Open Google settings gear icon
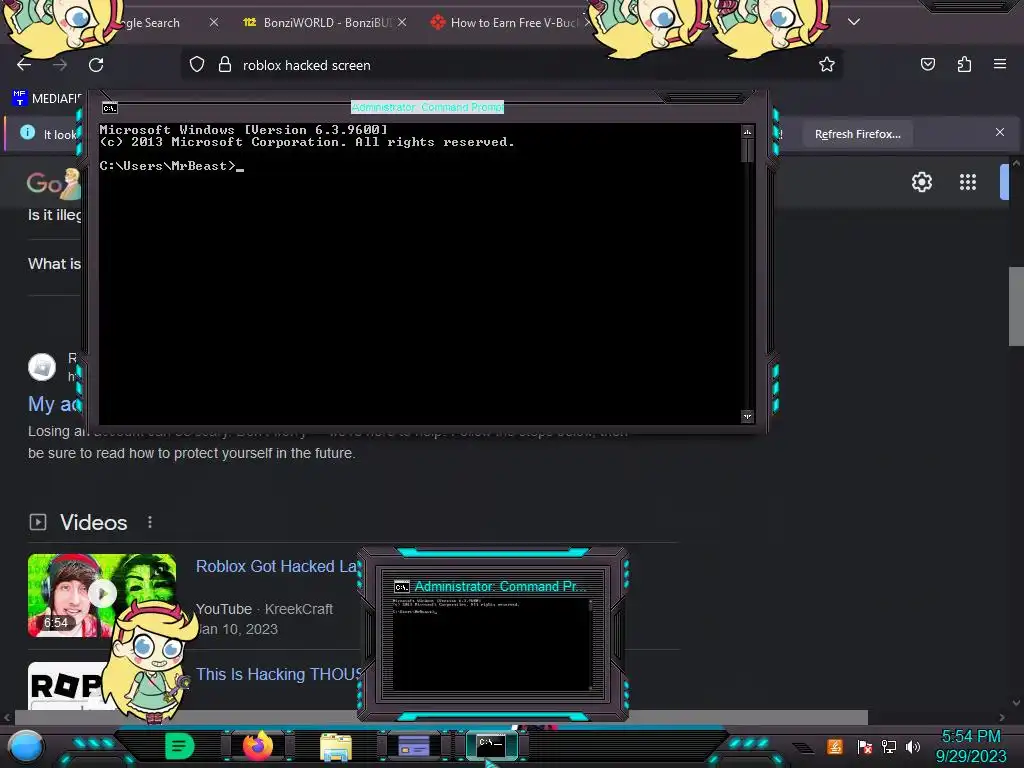Viewport: 1024px width, 768px height. pyautogui.click(x=921, y=182)
